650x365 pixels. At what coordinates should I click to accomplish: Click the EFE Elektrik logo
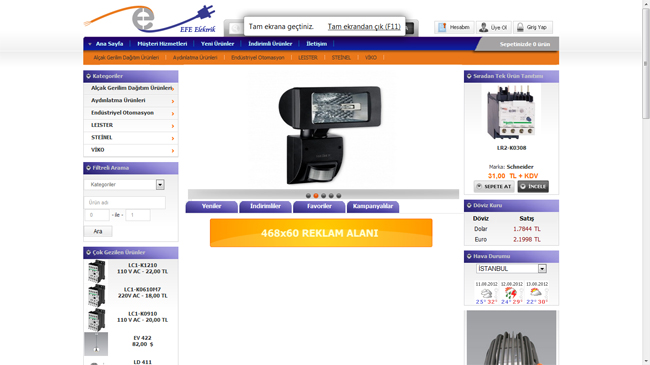tap(150, 19)
